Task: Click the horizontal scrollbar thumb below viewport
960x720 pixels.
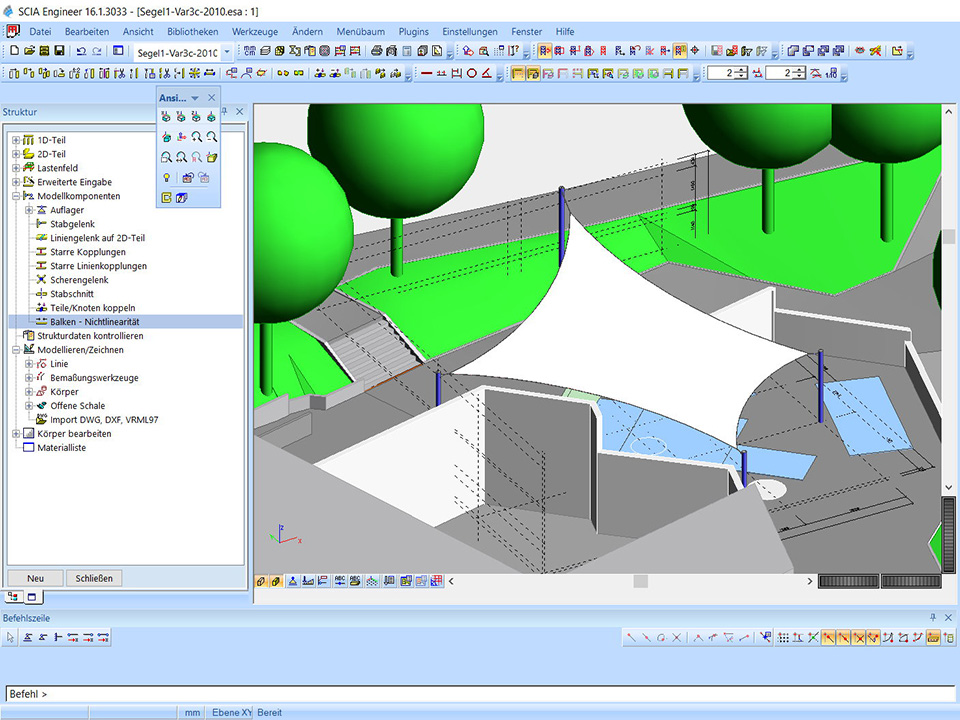Action: (641, 581)
